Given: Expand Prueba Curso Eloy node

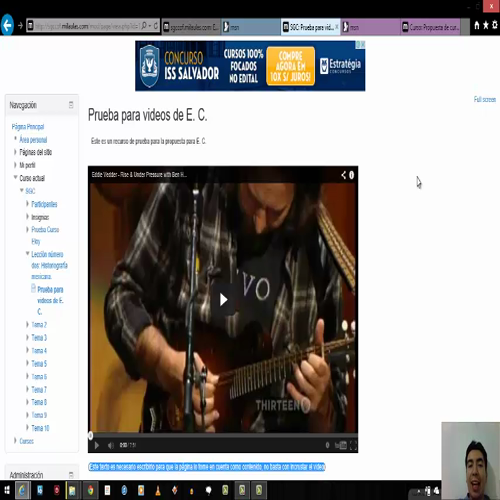Looking at the screenshot, I should [x=28, y=229].
